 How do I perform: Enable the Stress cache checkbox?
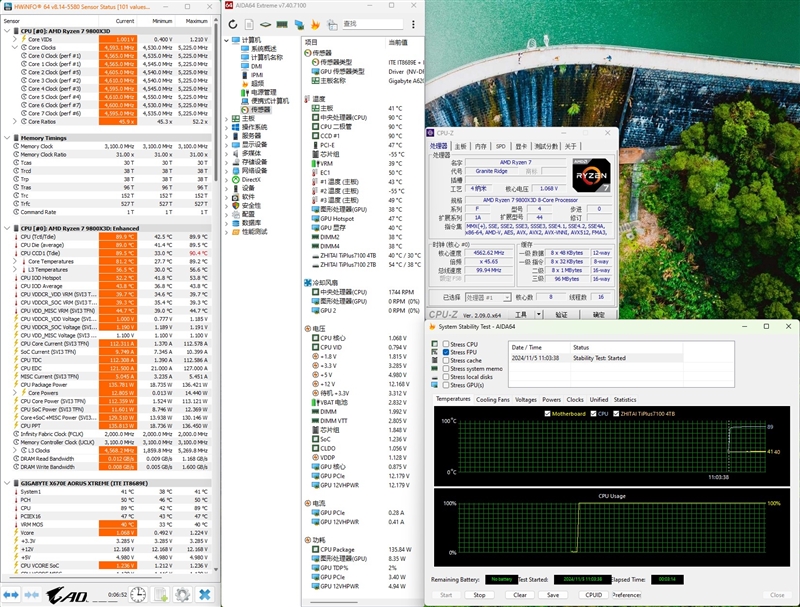coord(446,360)
